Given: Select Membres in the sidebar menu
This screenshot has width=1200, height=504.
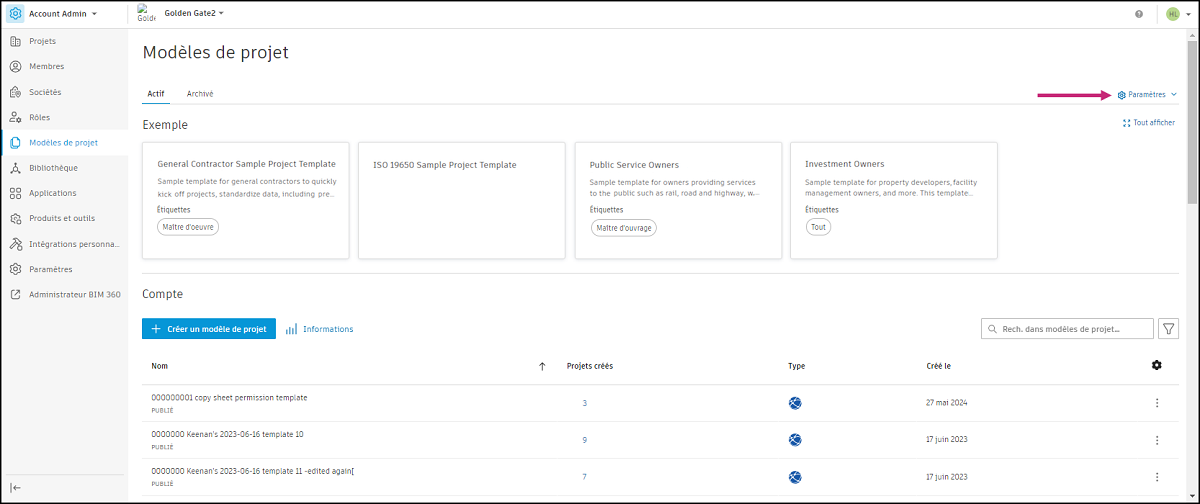Looking at the screenshot, I should coord(47,67).
